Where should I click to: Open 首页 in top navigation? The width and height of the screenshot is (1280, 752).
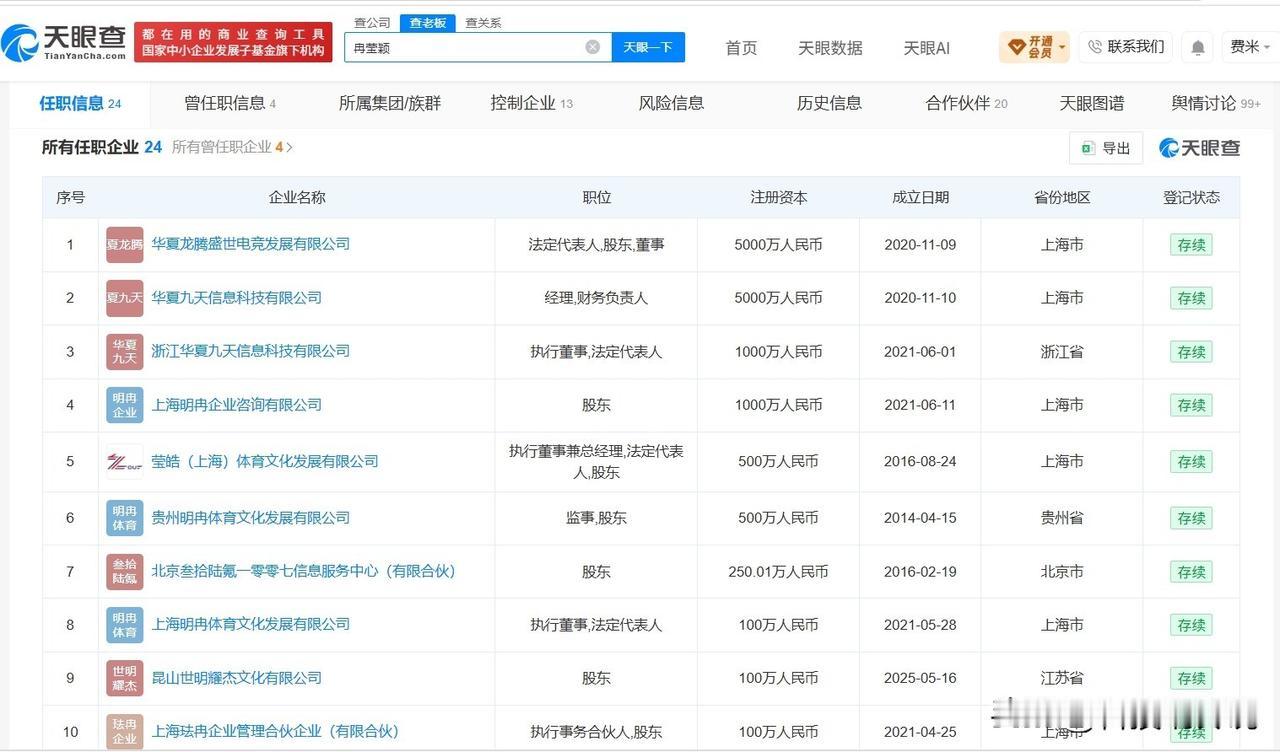coord(741,47)
